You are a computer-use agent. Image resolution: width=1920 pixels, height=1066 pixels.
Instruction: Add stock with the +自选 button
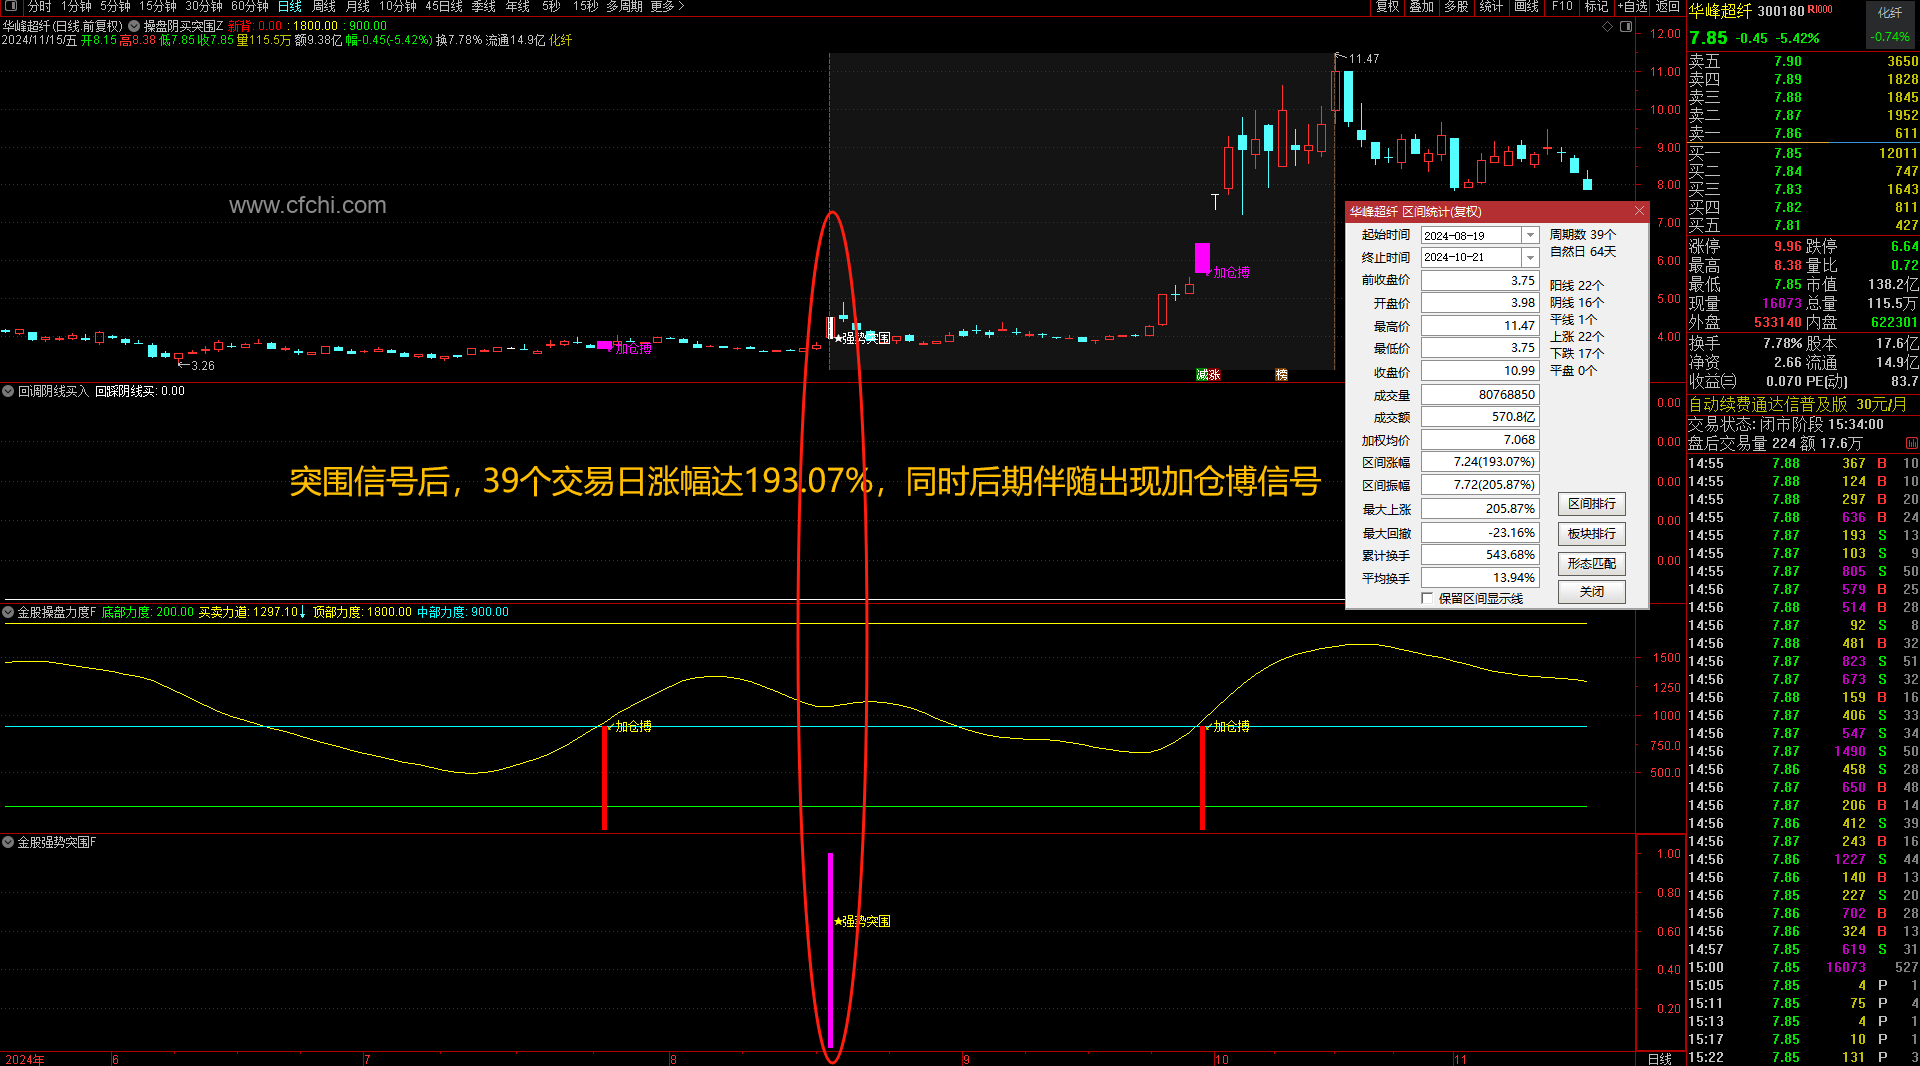(1633, 6)
